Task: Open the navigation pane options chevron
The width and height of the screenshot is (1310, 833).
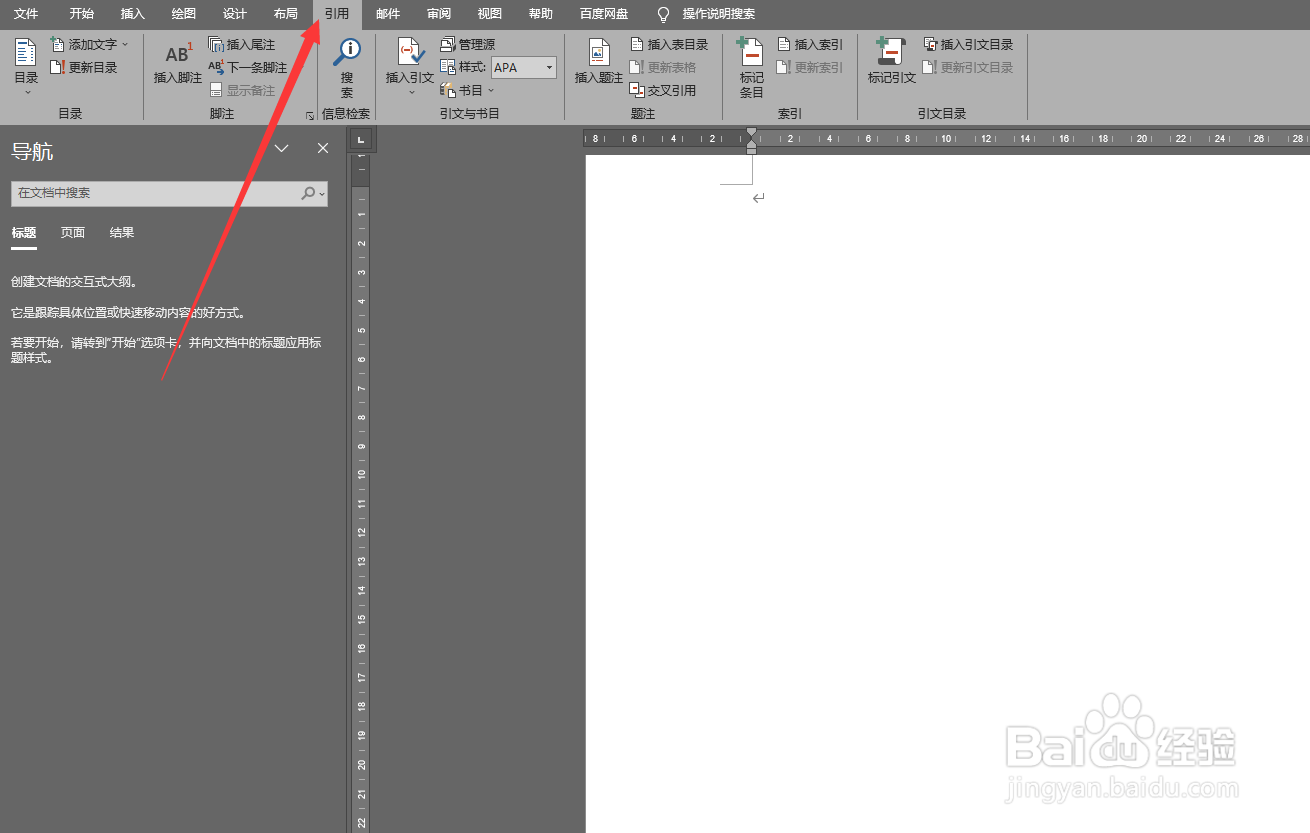Action: pyautogui.click(x=282, y=148)
